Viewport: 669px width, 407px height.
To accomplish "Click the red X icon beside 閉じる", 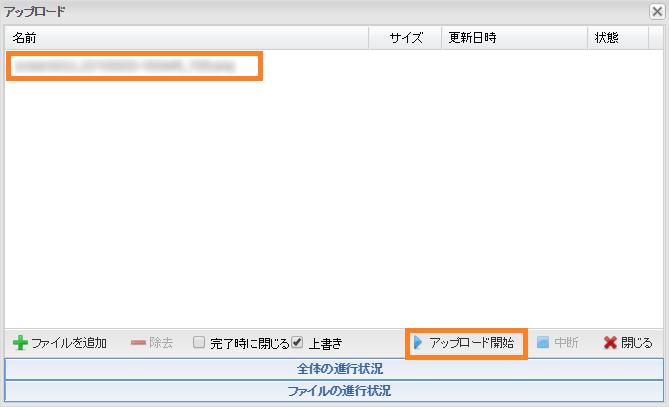I will [x=610, y=343].
